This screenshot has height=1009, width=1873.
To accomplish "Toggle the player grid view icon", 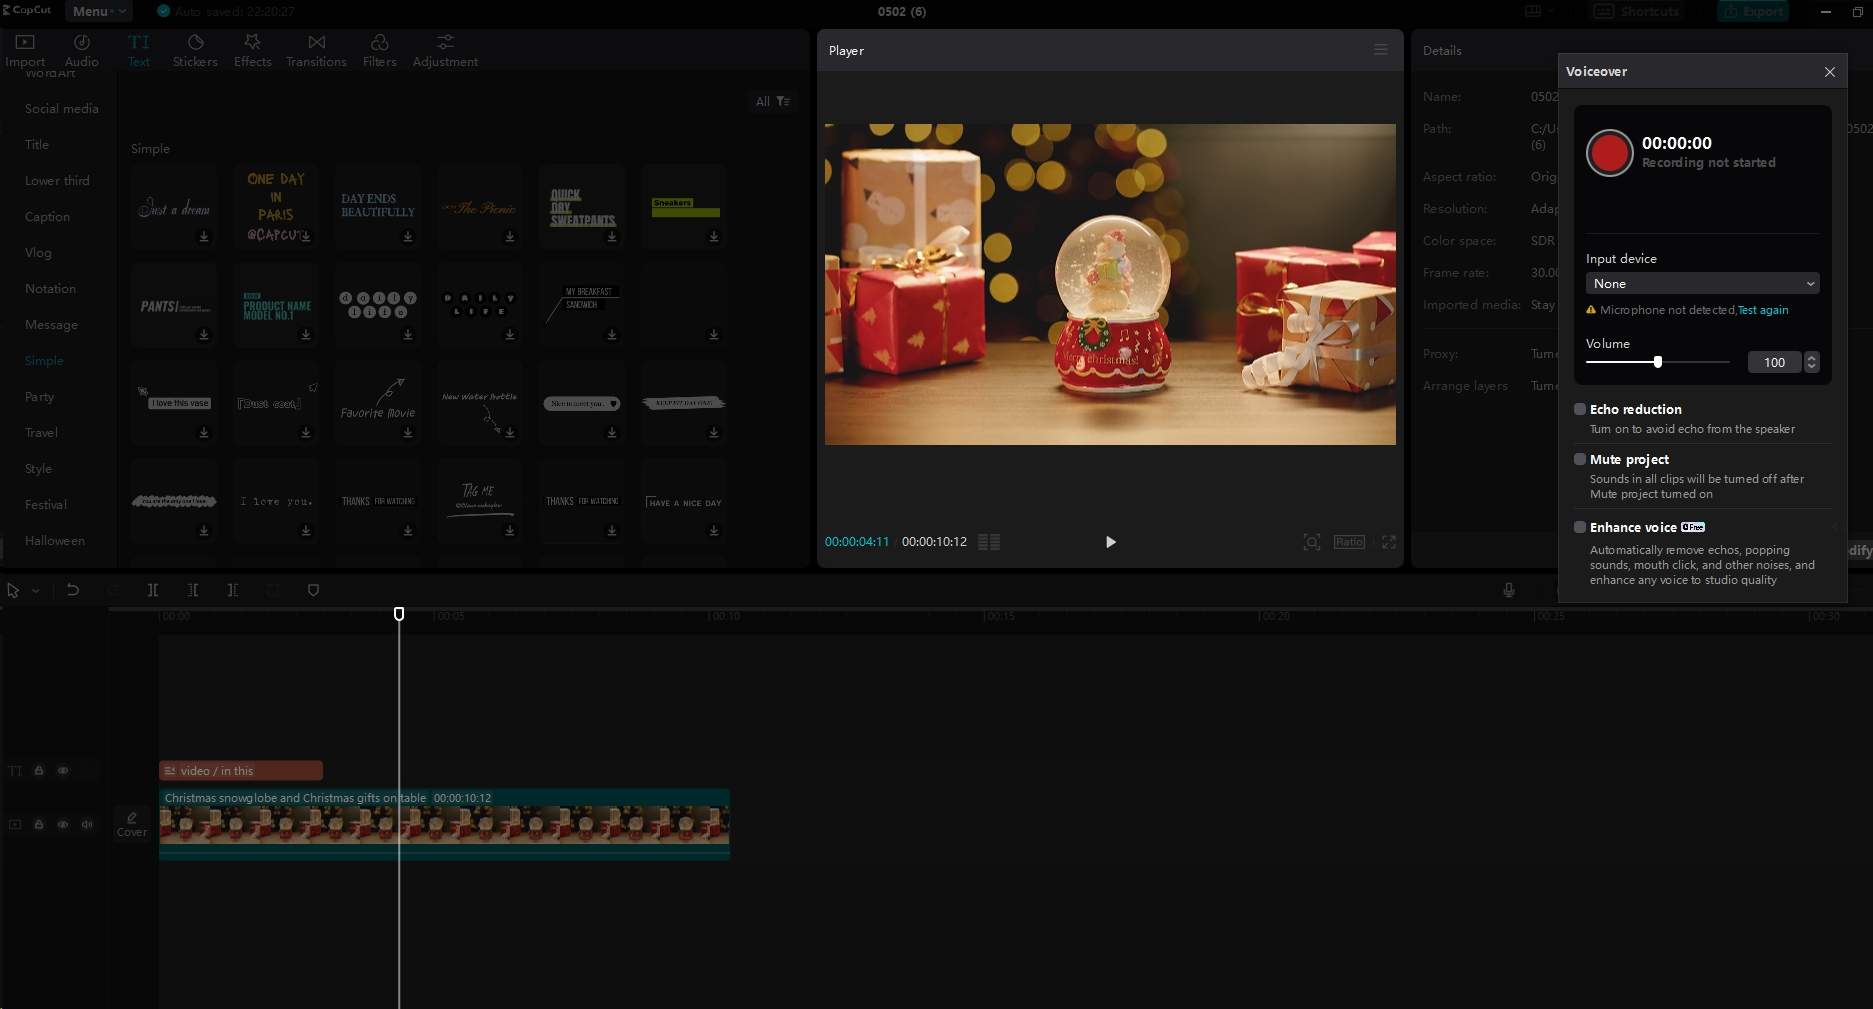I will click(x=988, y=542).
